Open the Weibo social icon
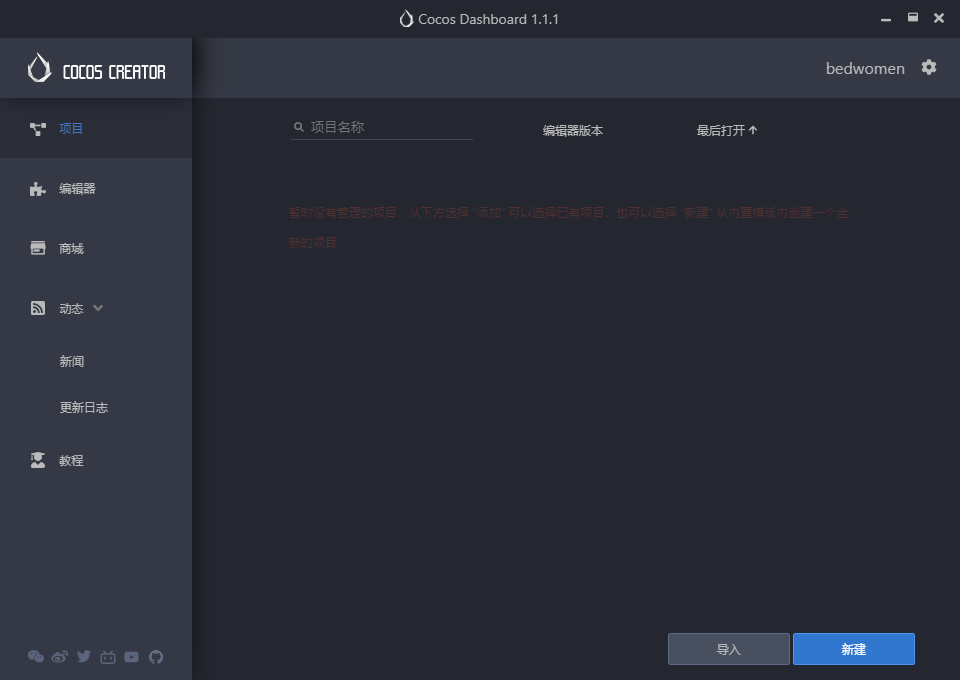Image resolution: width=960 pixels, height=680 pixels. pyautogui.click(x=60, y=657)
